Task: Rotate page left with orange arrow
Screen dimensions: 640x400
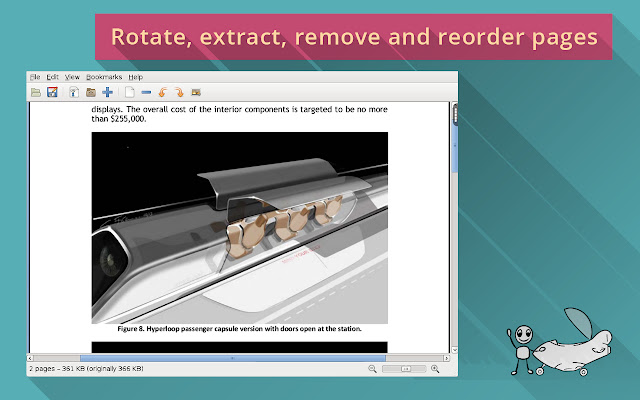Action: 162,92
